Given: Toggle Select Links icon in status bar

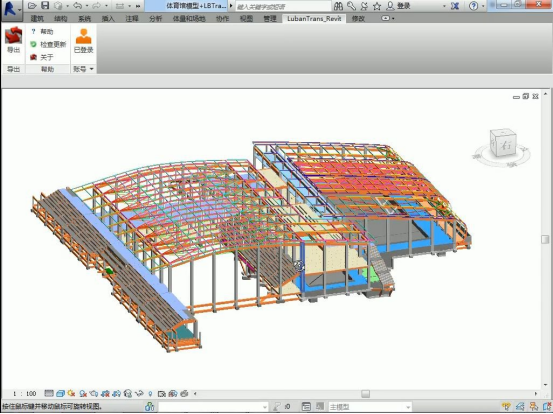Looking at the screenshot, I should pos(506,407).
